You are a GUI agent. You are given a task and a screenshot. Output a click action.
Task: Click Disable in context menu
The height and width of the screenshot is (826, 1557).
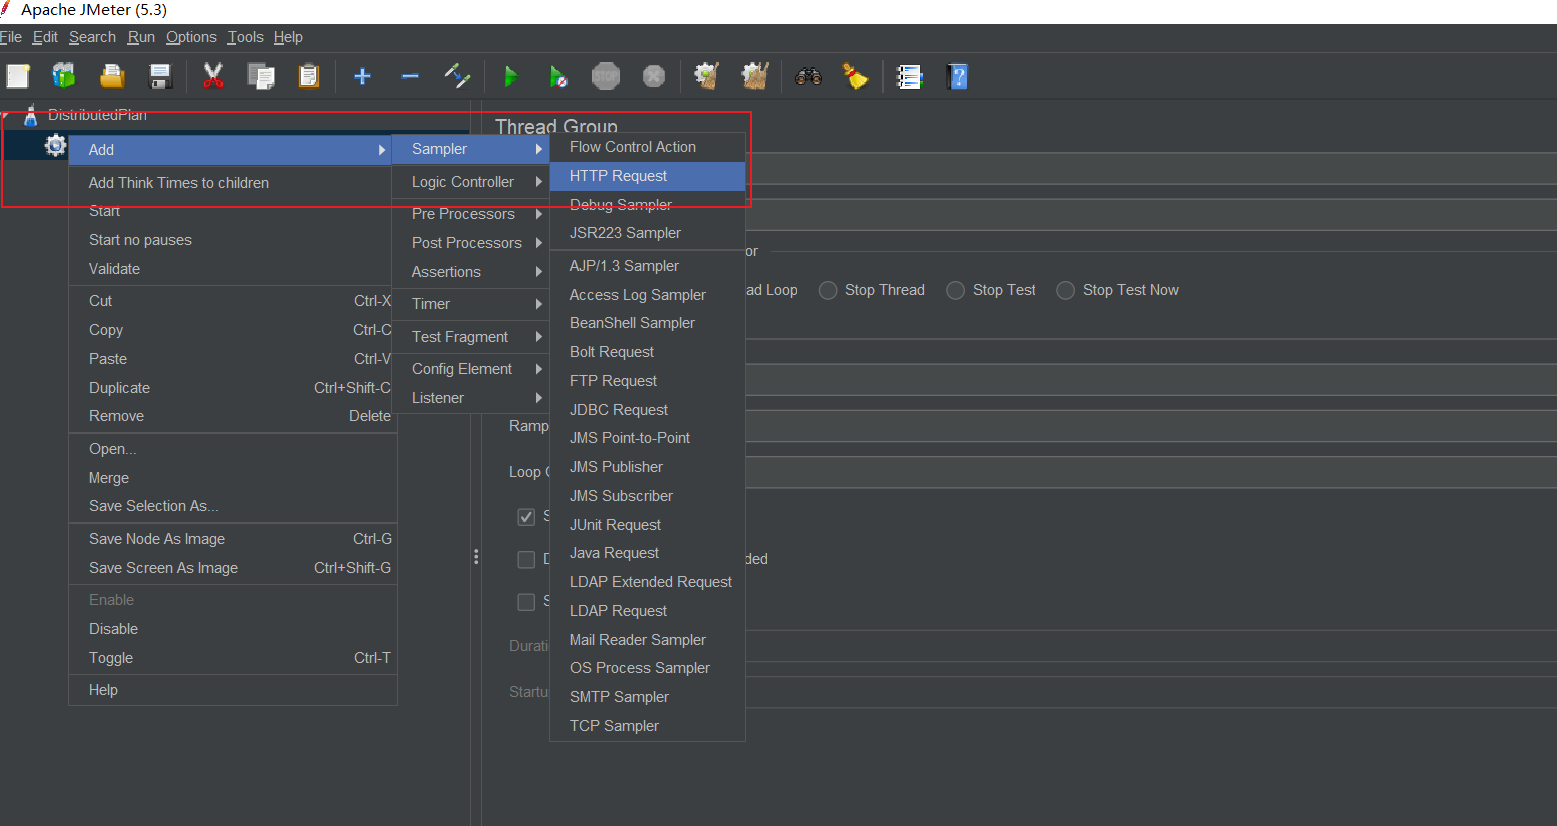(232, 629)
